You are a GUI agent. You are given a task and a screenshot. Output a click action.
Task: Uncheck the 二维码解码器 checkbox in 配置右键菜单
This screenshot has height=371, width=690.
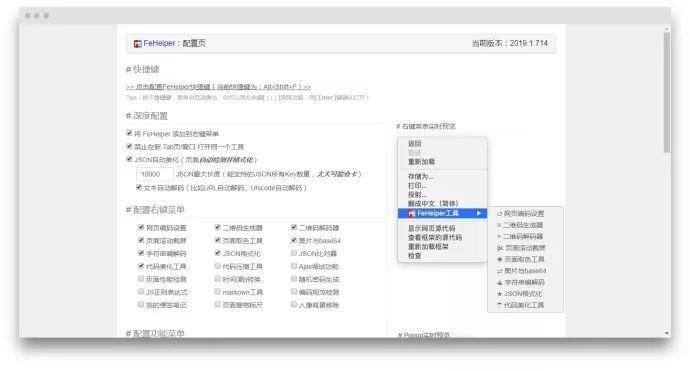click(x=294, y=227)
